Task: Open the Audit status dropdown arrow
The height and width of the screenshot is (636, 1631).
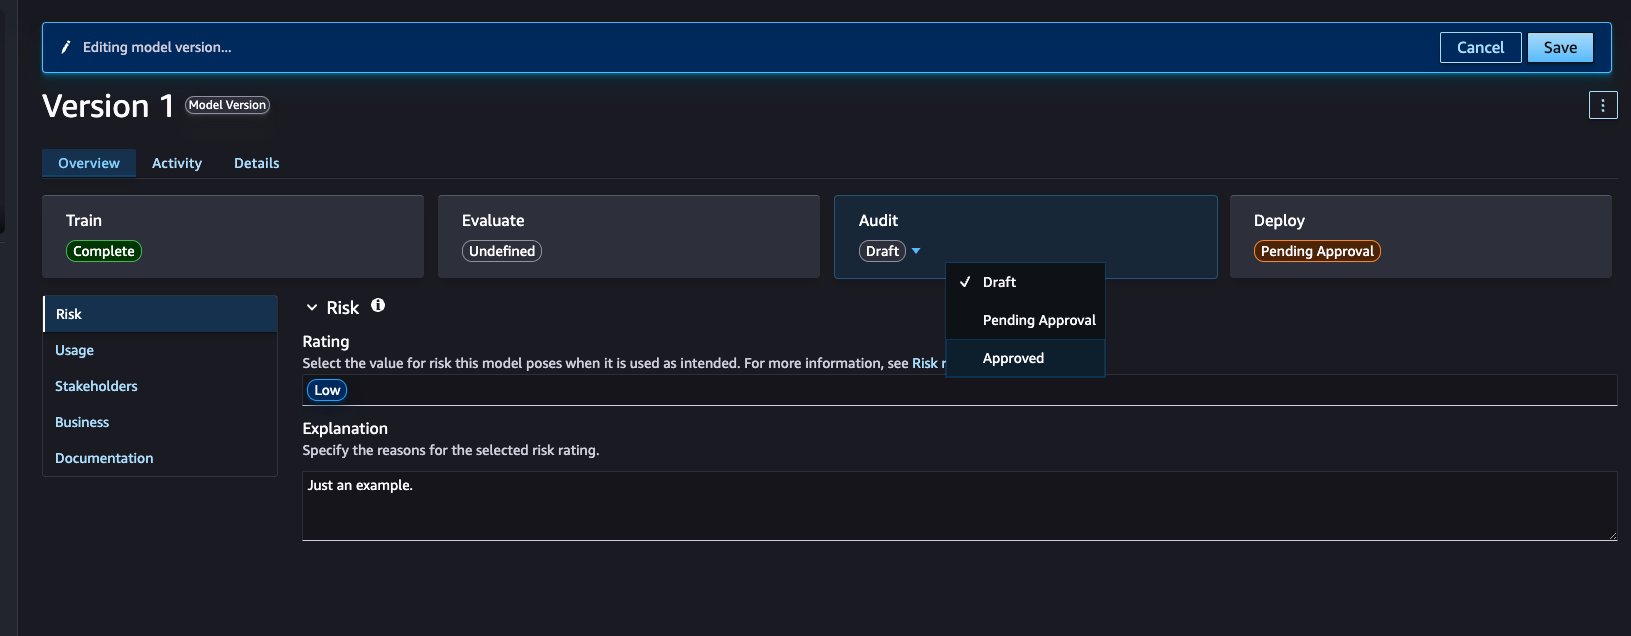Action: click(x=916, y=251)
